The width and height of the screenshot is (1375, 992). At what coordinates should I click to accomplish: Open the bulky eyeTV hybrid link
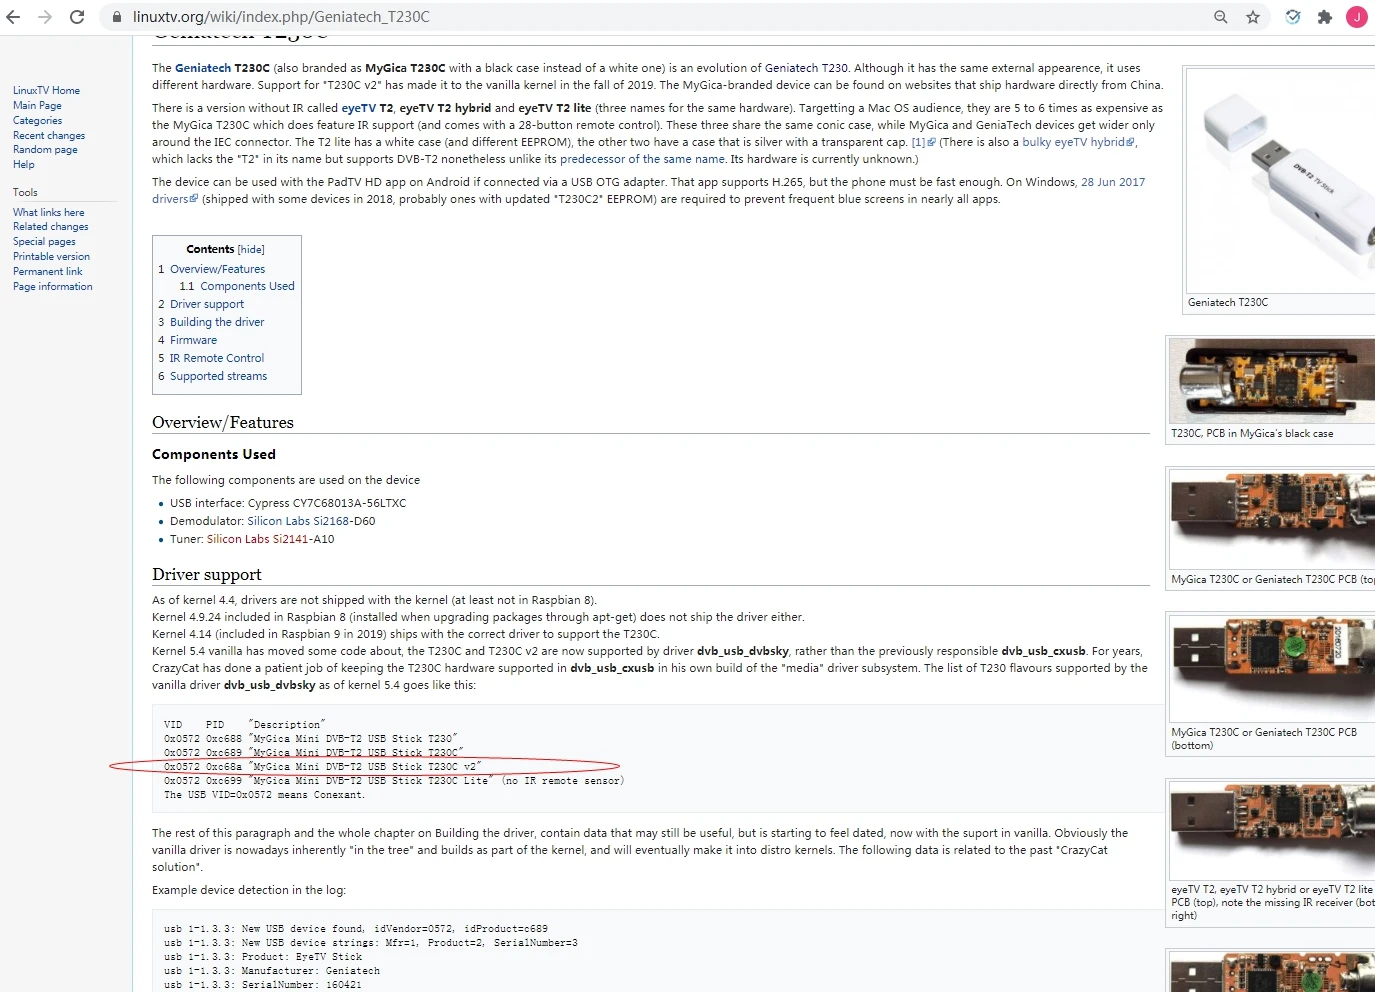click(1078, 143)
